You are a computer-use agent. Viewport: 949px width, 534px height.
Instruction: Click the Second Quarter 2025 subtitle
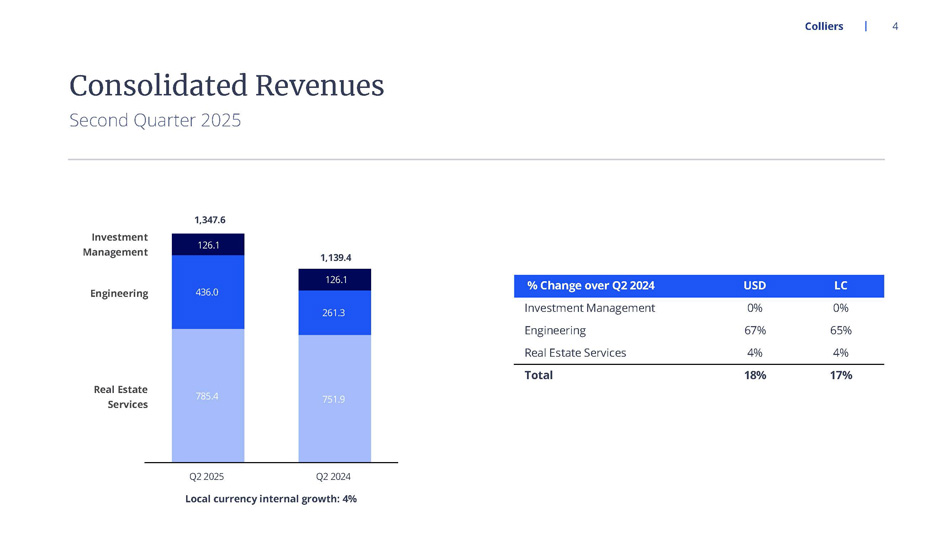155,121
